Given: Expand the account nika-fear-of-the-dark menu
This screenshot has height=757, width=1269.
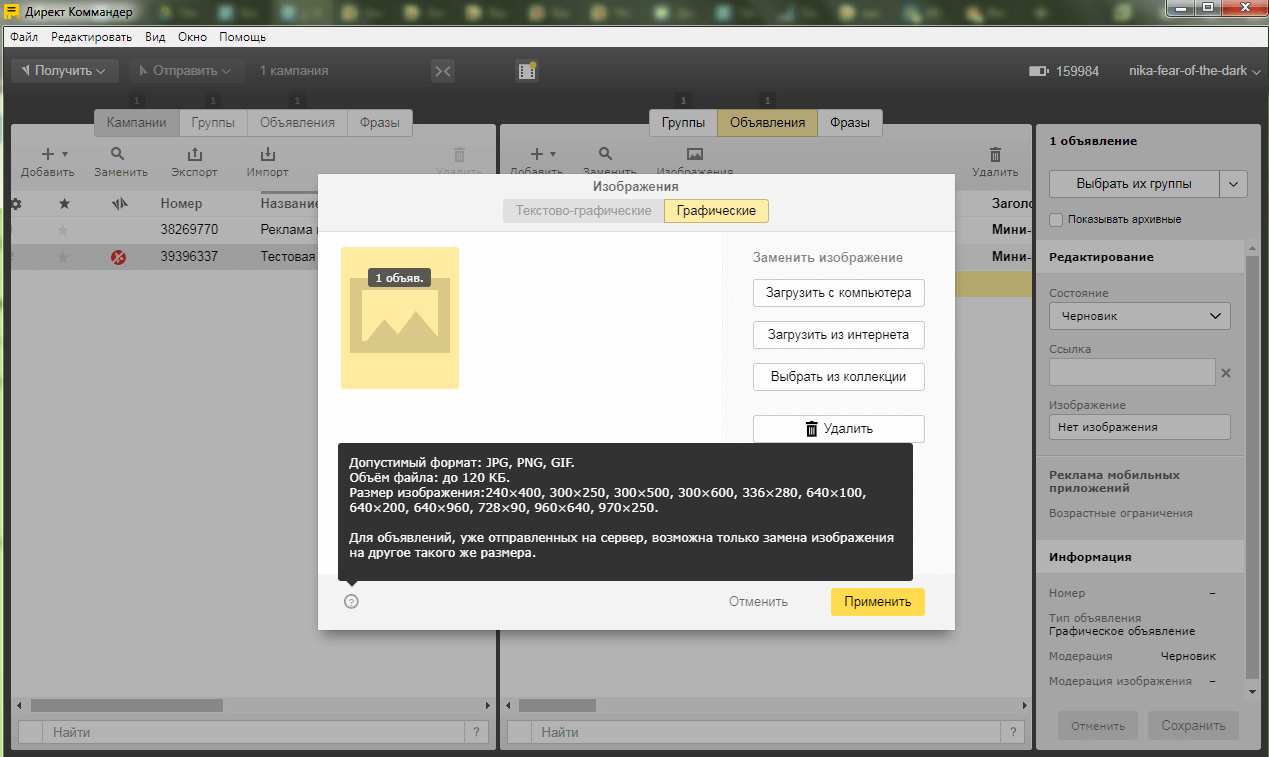Looking at the screenshot, I should tap(1194, 71).
